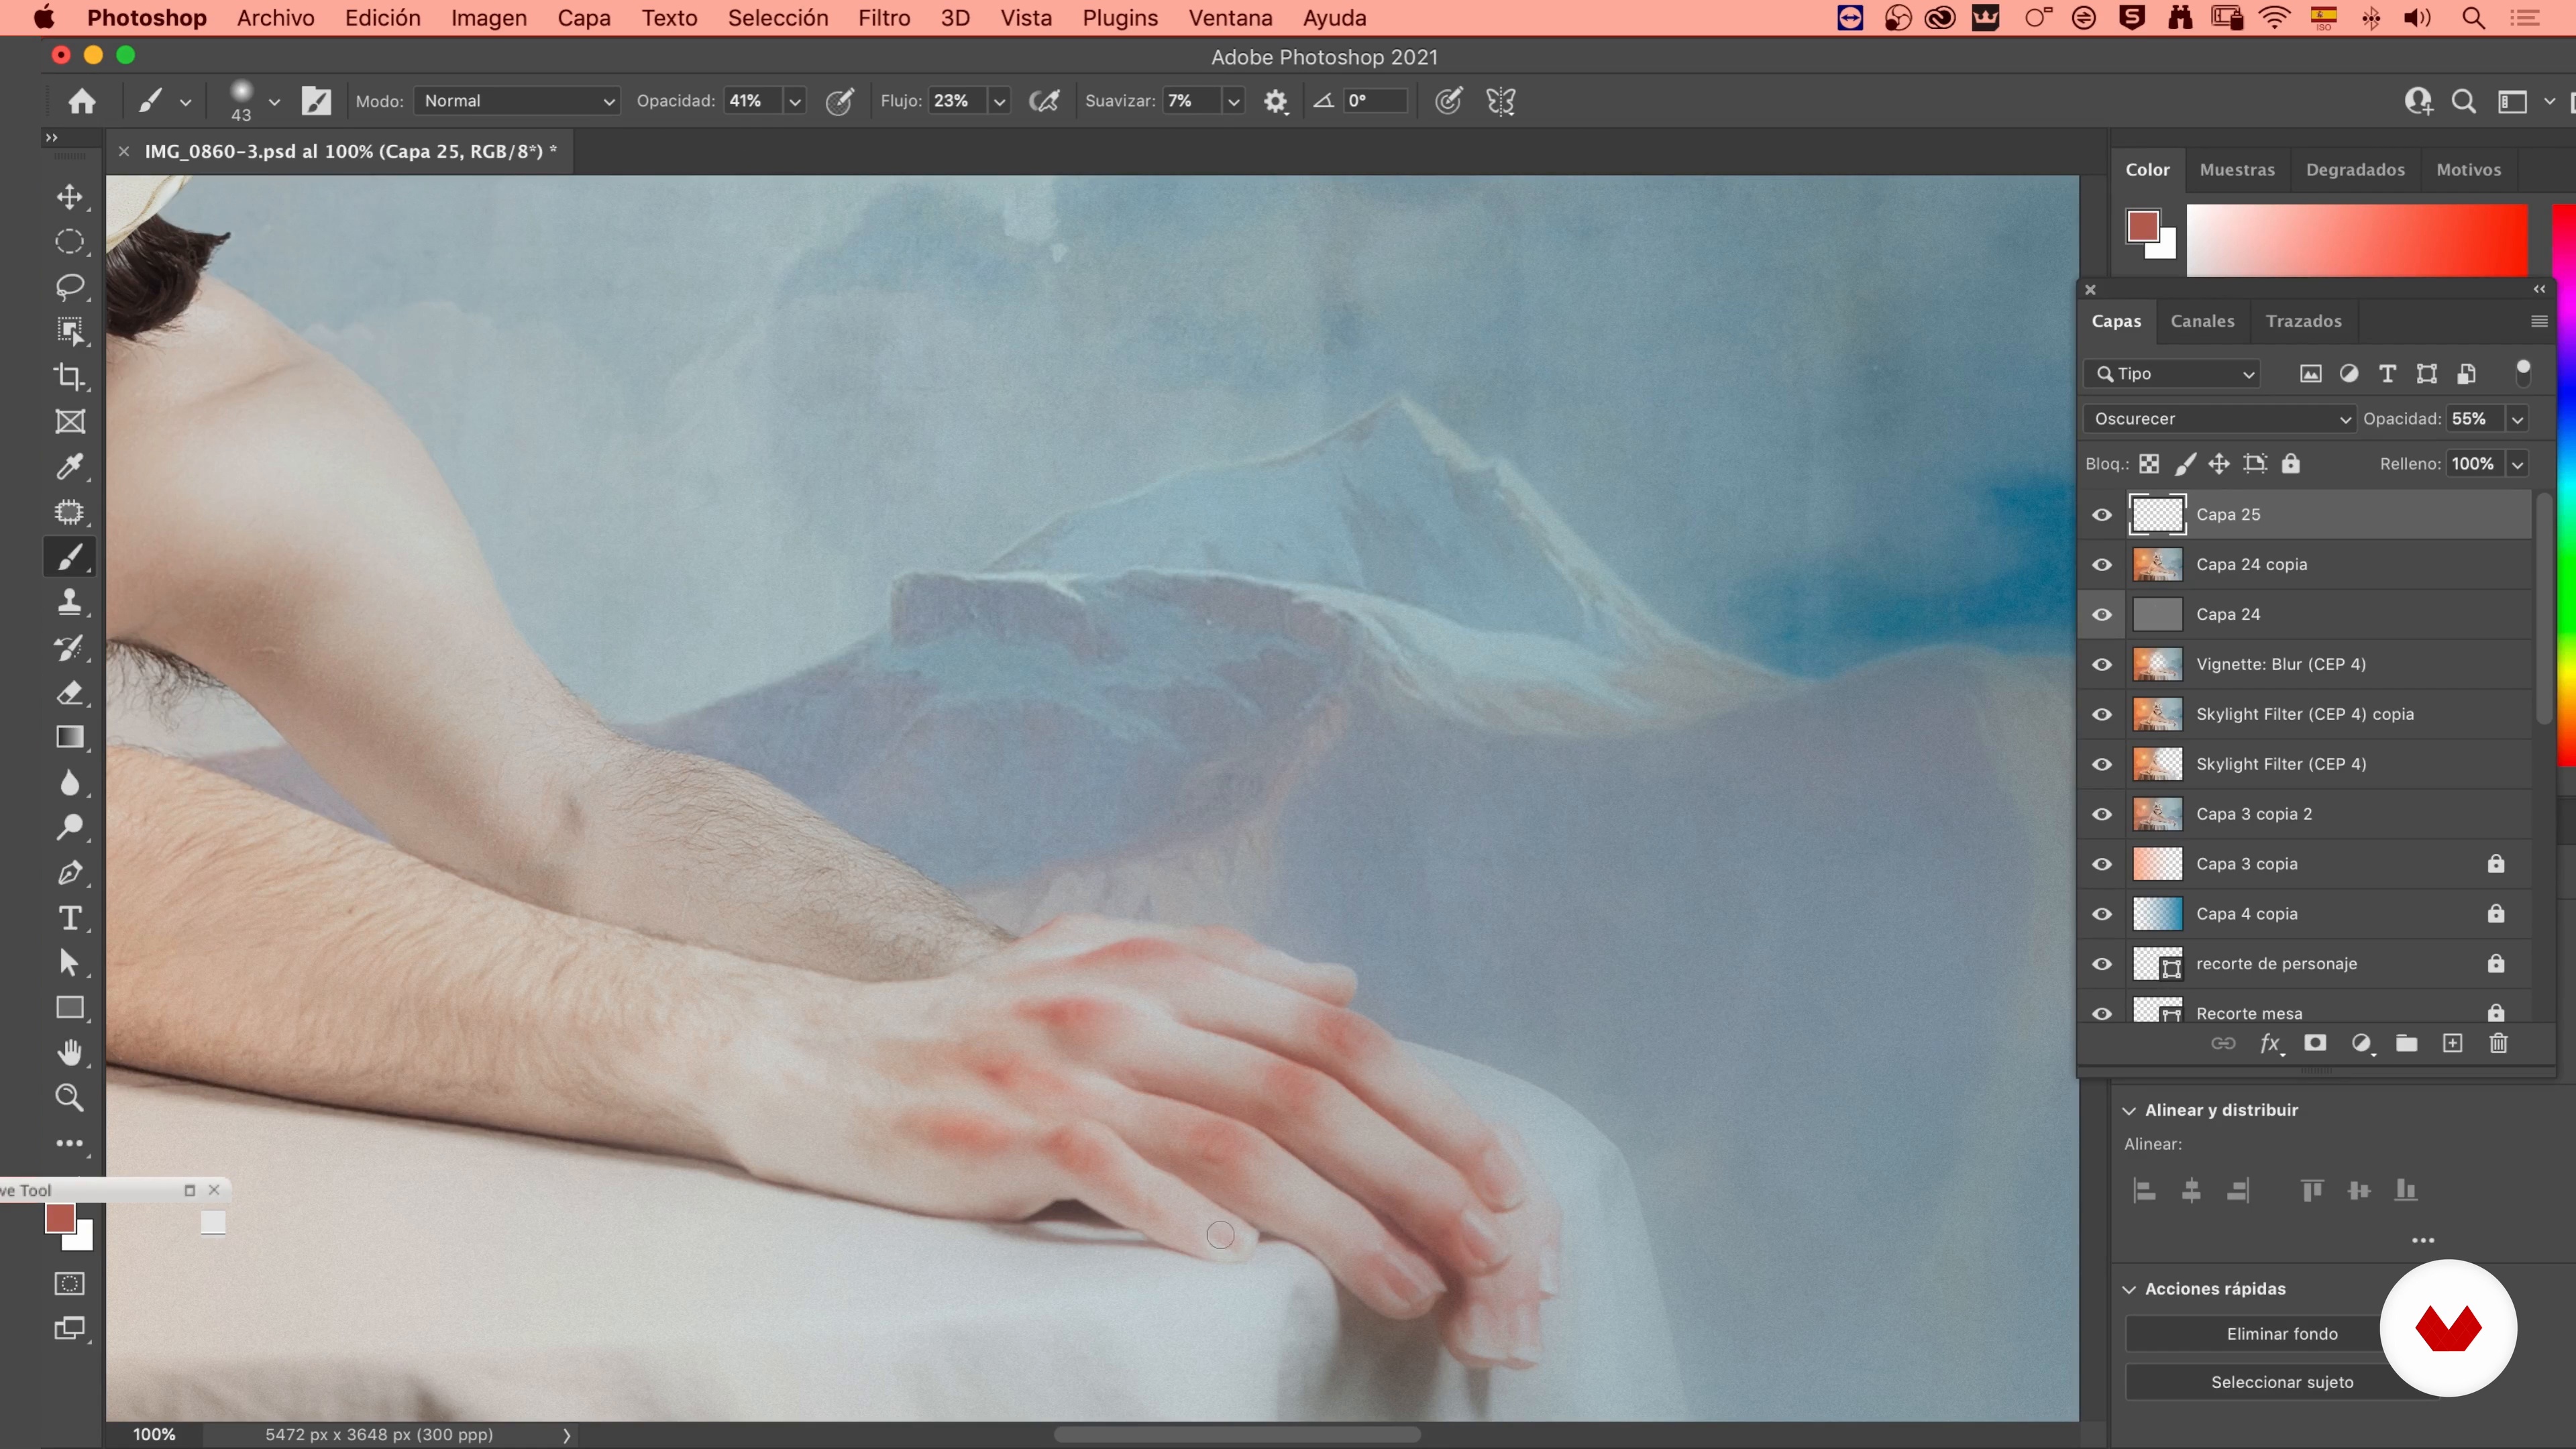Switch to the Muestras tab
The height and width of the screenshot is (1449, 2576).
click(2237, 170)
